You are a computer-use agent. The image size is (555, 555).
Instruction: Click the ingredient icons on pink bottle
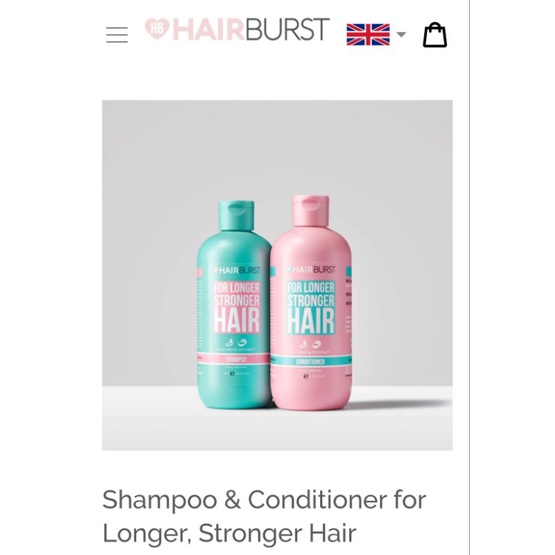point(310,344)
